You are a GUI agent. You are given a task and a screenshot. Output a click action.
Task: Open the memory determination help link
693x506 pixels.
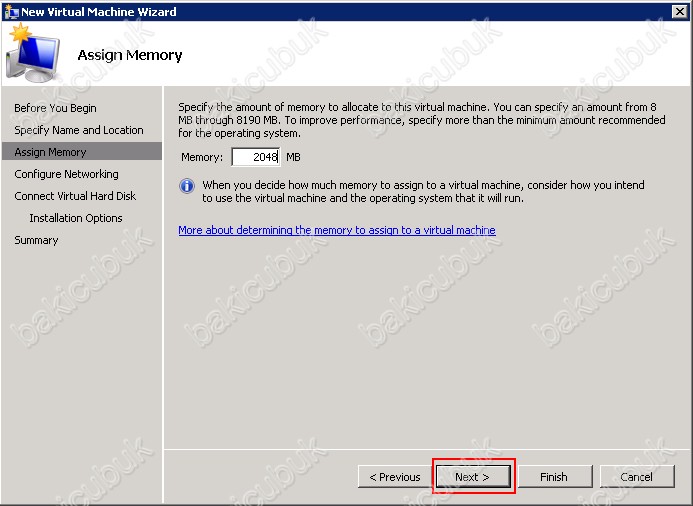coord(337,230)
